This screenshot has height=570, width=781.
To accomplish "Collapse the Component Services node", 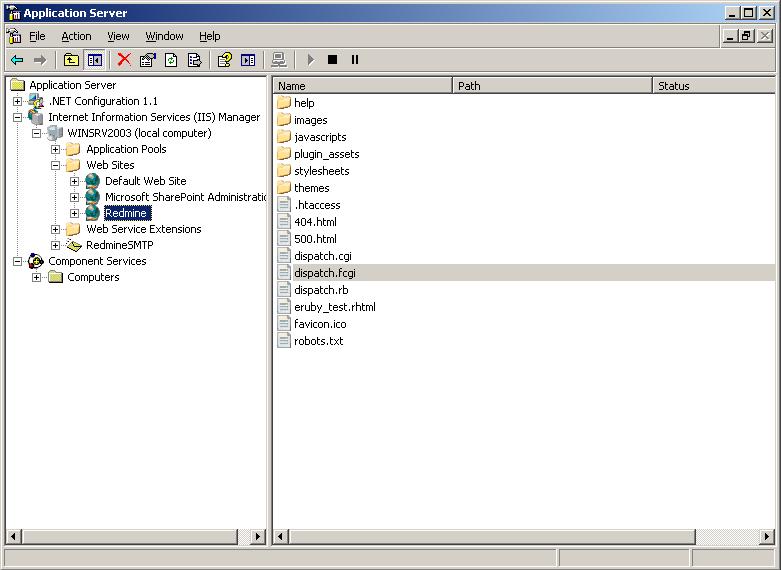I will click(17, 262).
